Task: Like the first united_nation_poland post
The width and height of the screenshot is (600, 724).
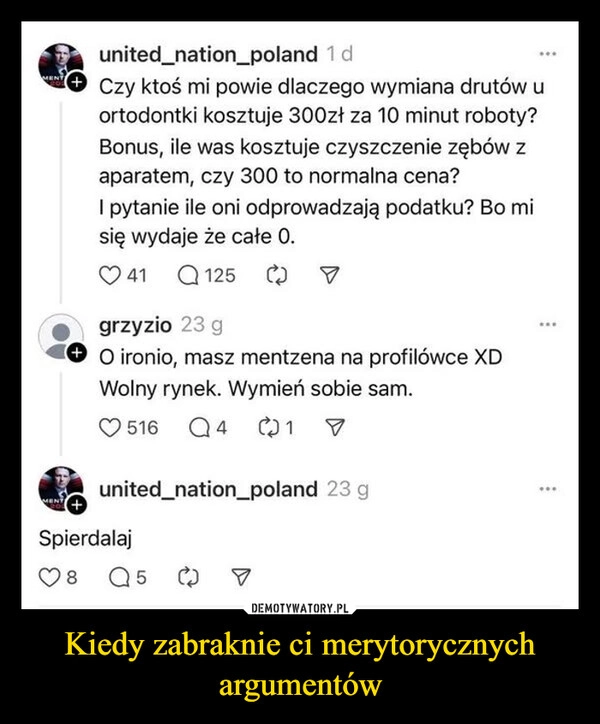Action: click(x=109, y=276)
